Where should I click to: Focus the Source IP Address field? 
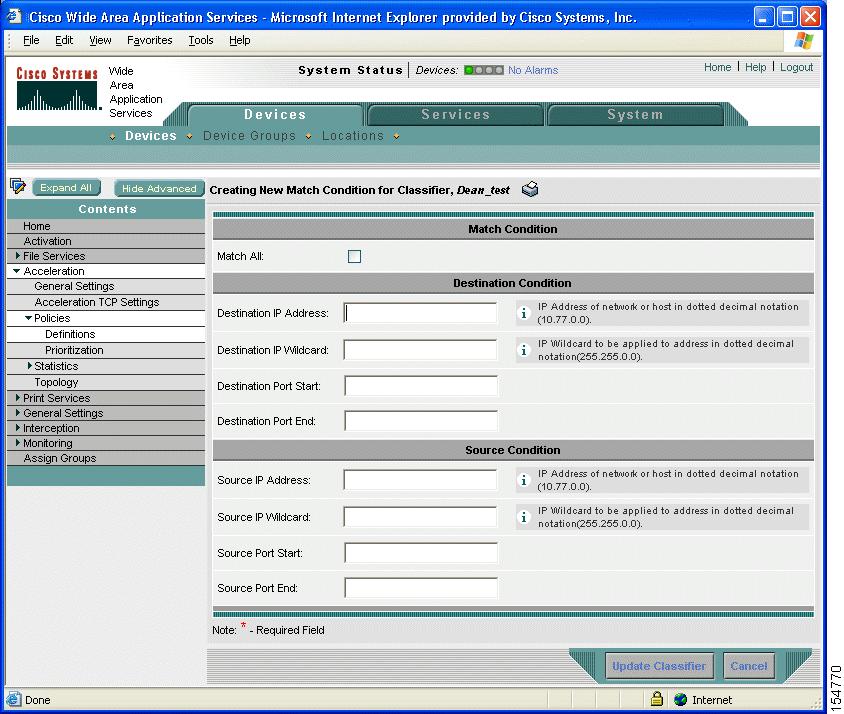pyautogui.click(x=420, y=480)
